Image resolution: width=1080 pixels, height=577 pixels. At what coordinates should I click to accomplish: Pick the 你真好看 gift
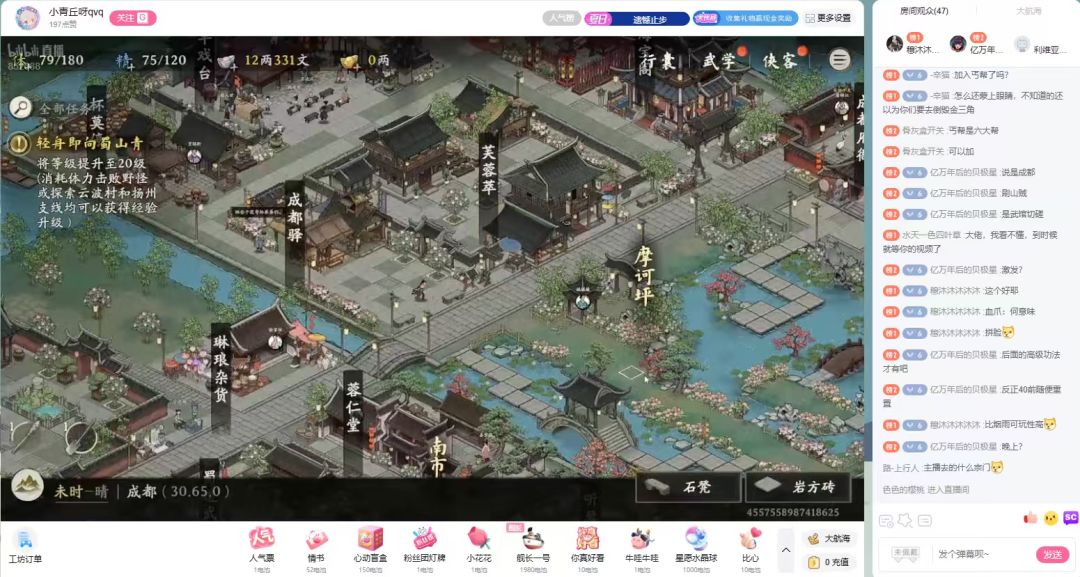[588, 547]
